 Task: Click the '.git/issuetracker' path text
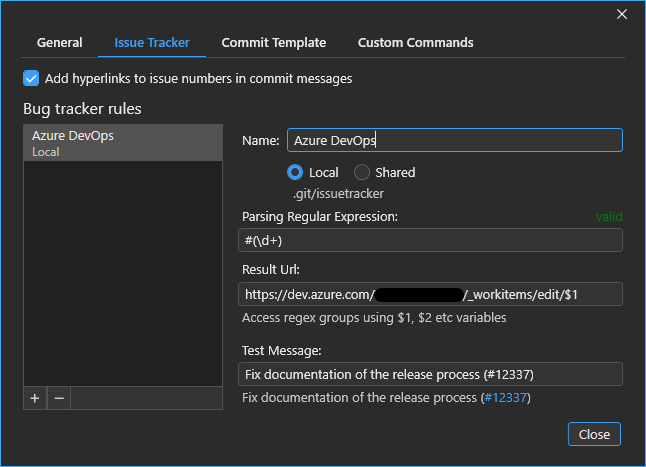pos(338,194)
